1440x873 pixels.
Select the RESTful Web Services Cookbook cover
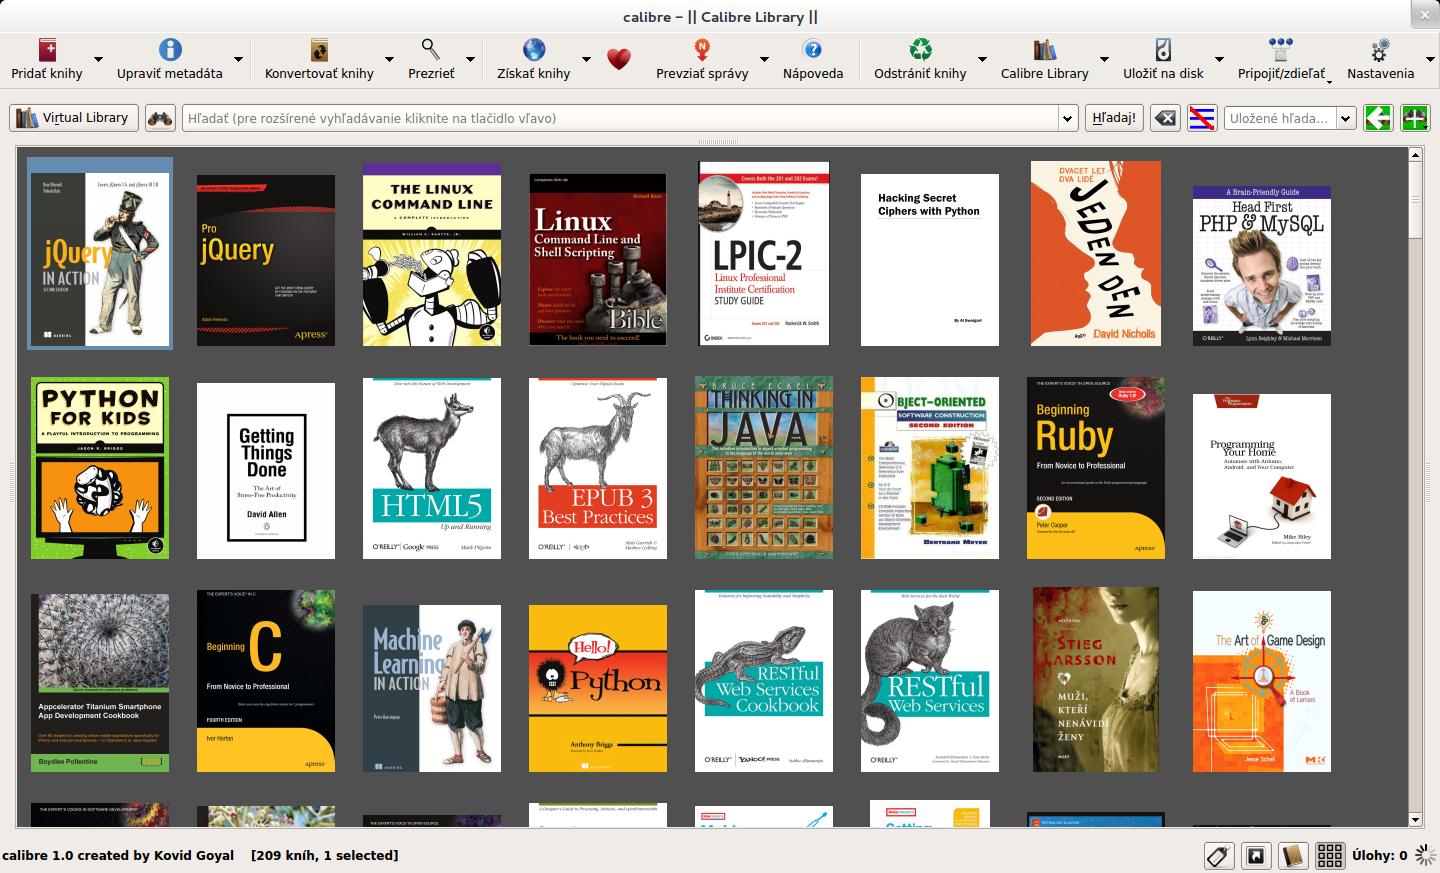(764, 681)
